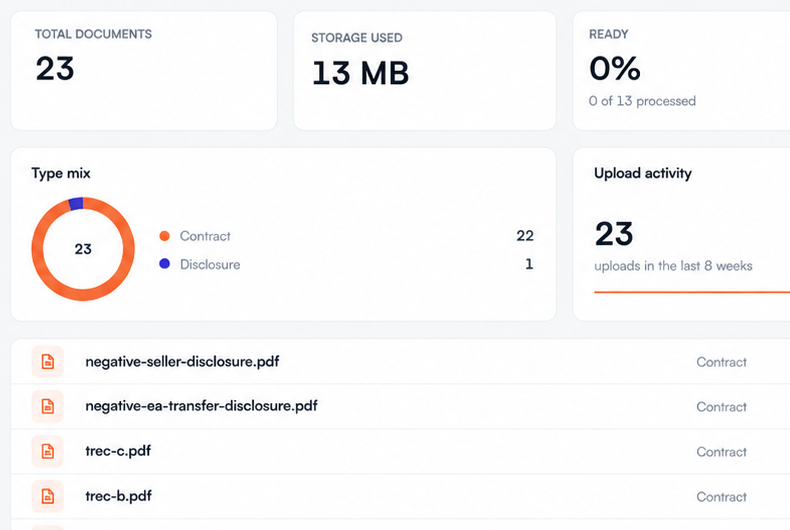The height and width of the screenshot is (530, 790).
Task: Select the orange Contract legend dot
Action: pyautogui.click(x=164, y=236)
